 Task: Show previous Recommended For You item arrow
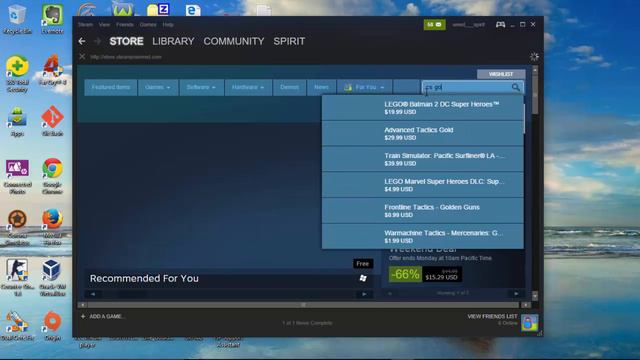pyautogui.click(x=93, y=294)
